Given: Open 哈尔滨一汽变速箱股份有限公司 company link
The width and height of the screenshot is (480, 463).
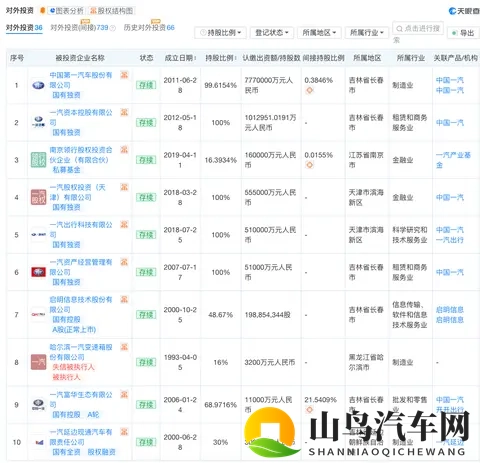Looking at the screenshot, I should tap(81, 352).
